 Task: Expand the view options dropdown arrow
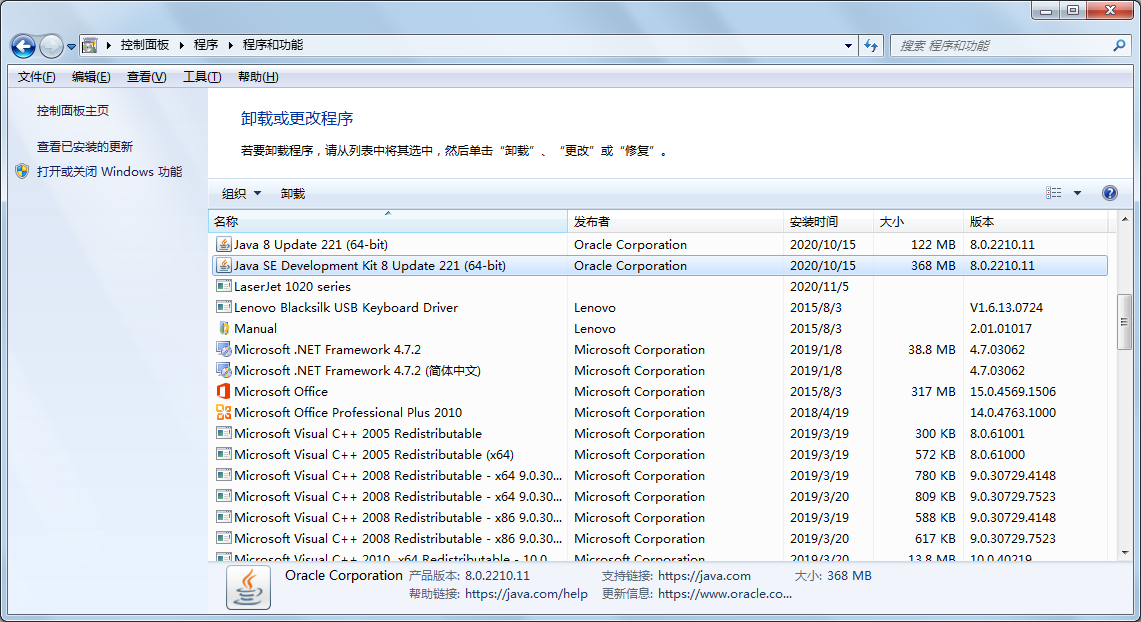tap(1078, 193)
